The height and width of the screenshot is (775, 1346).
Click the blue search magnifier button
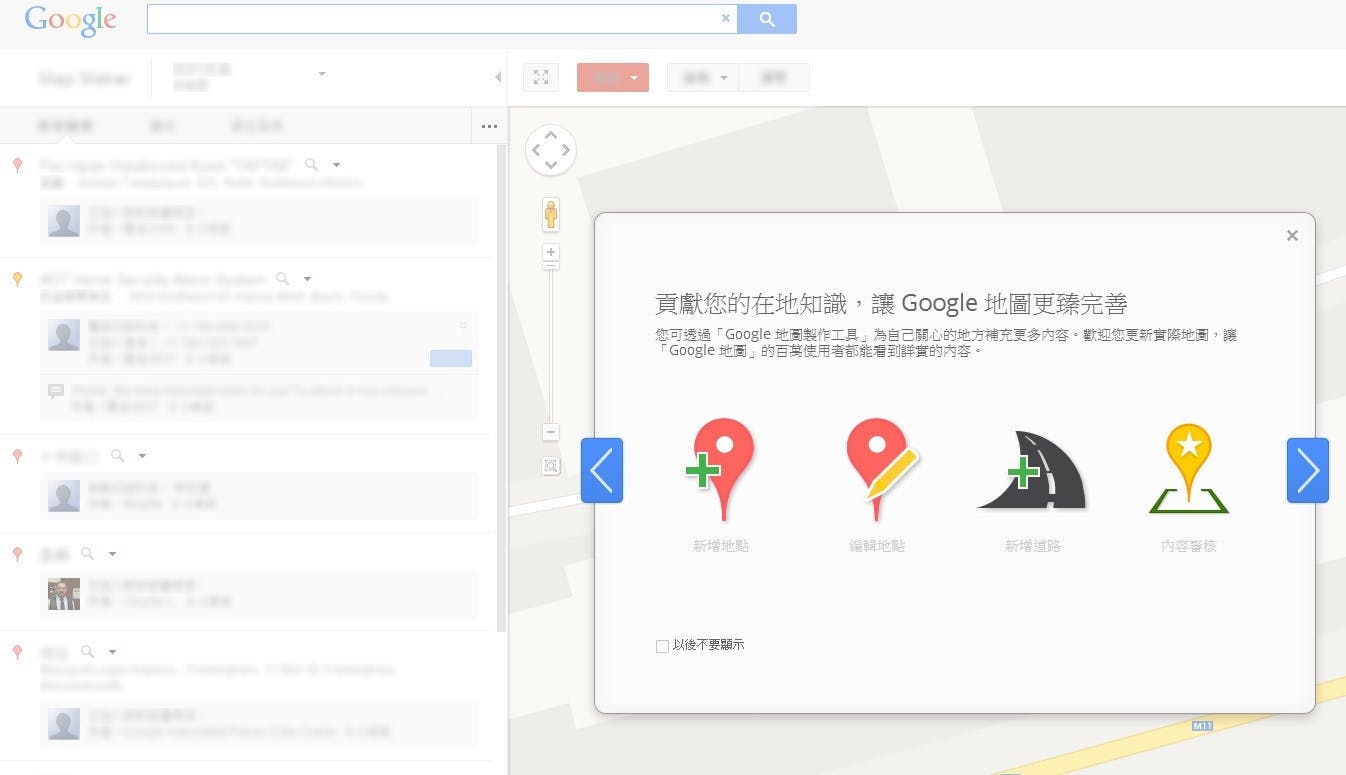coord(767,18)
